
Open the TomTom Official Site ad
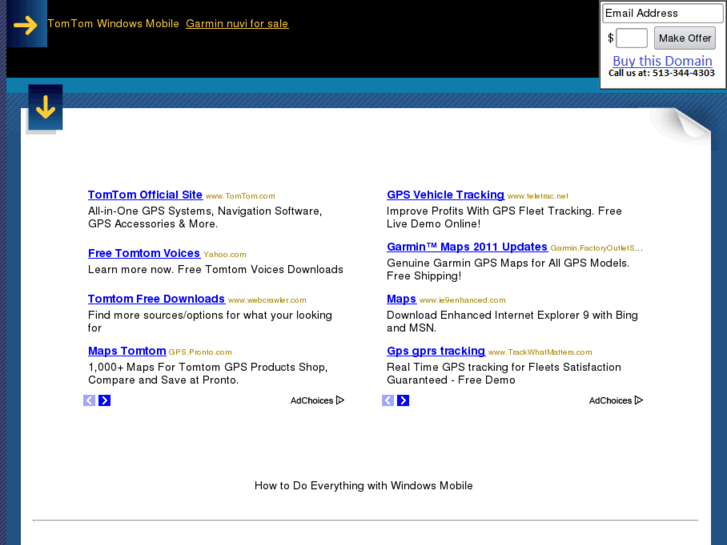145,195
